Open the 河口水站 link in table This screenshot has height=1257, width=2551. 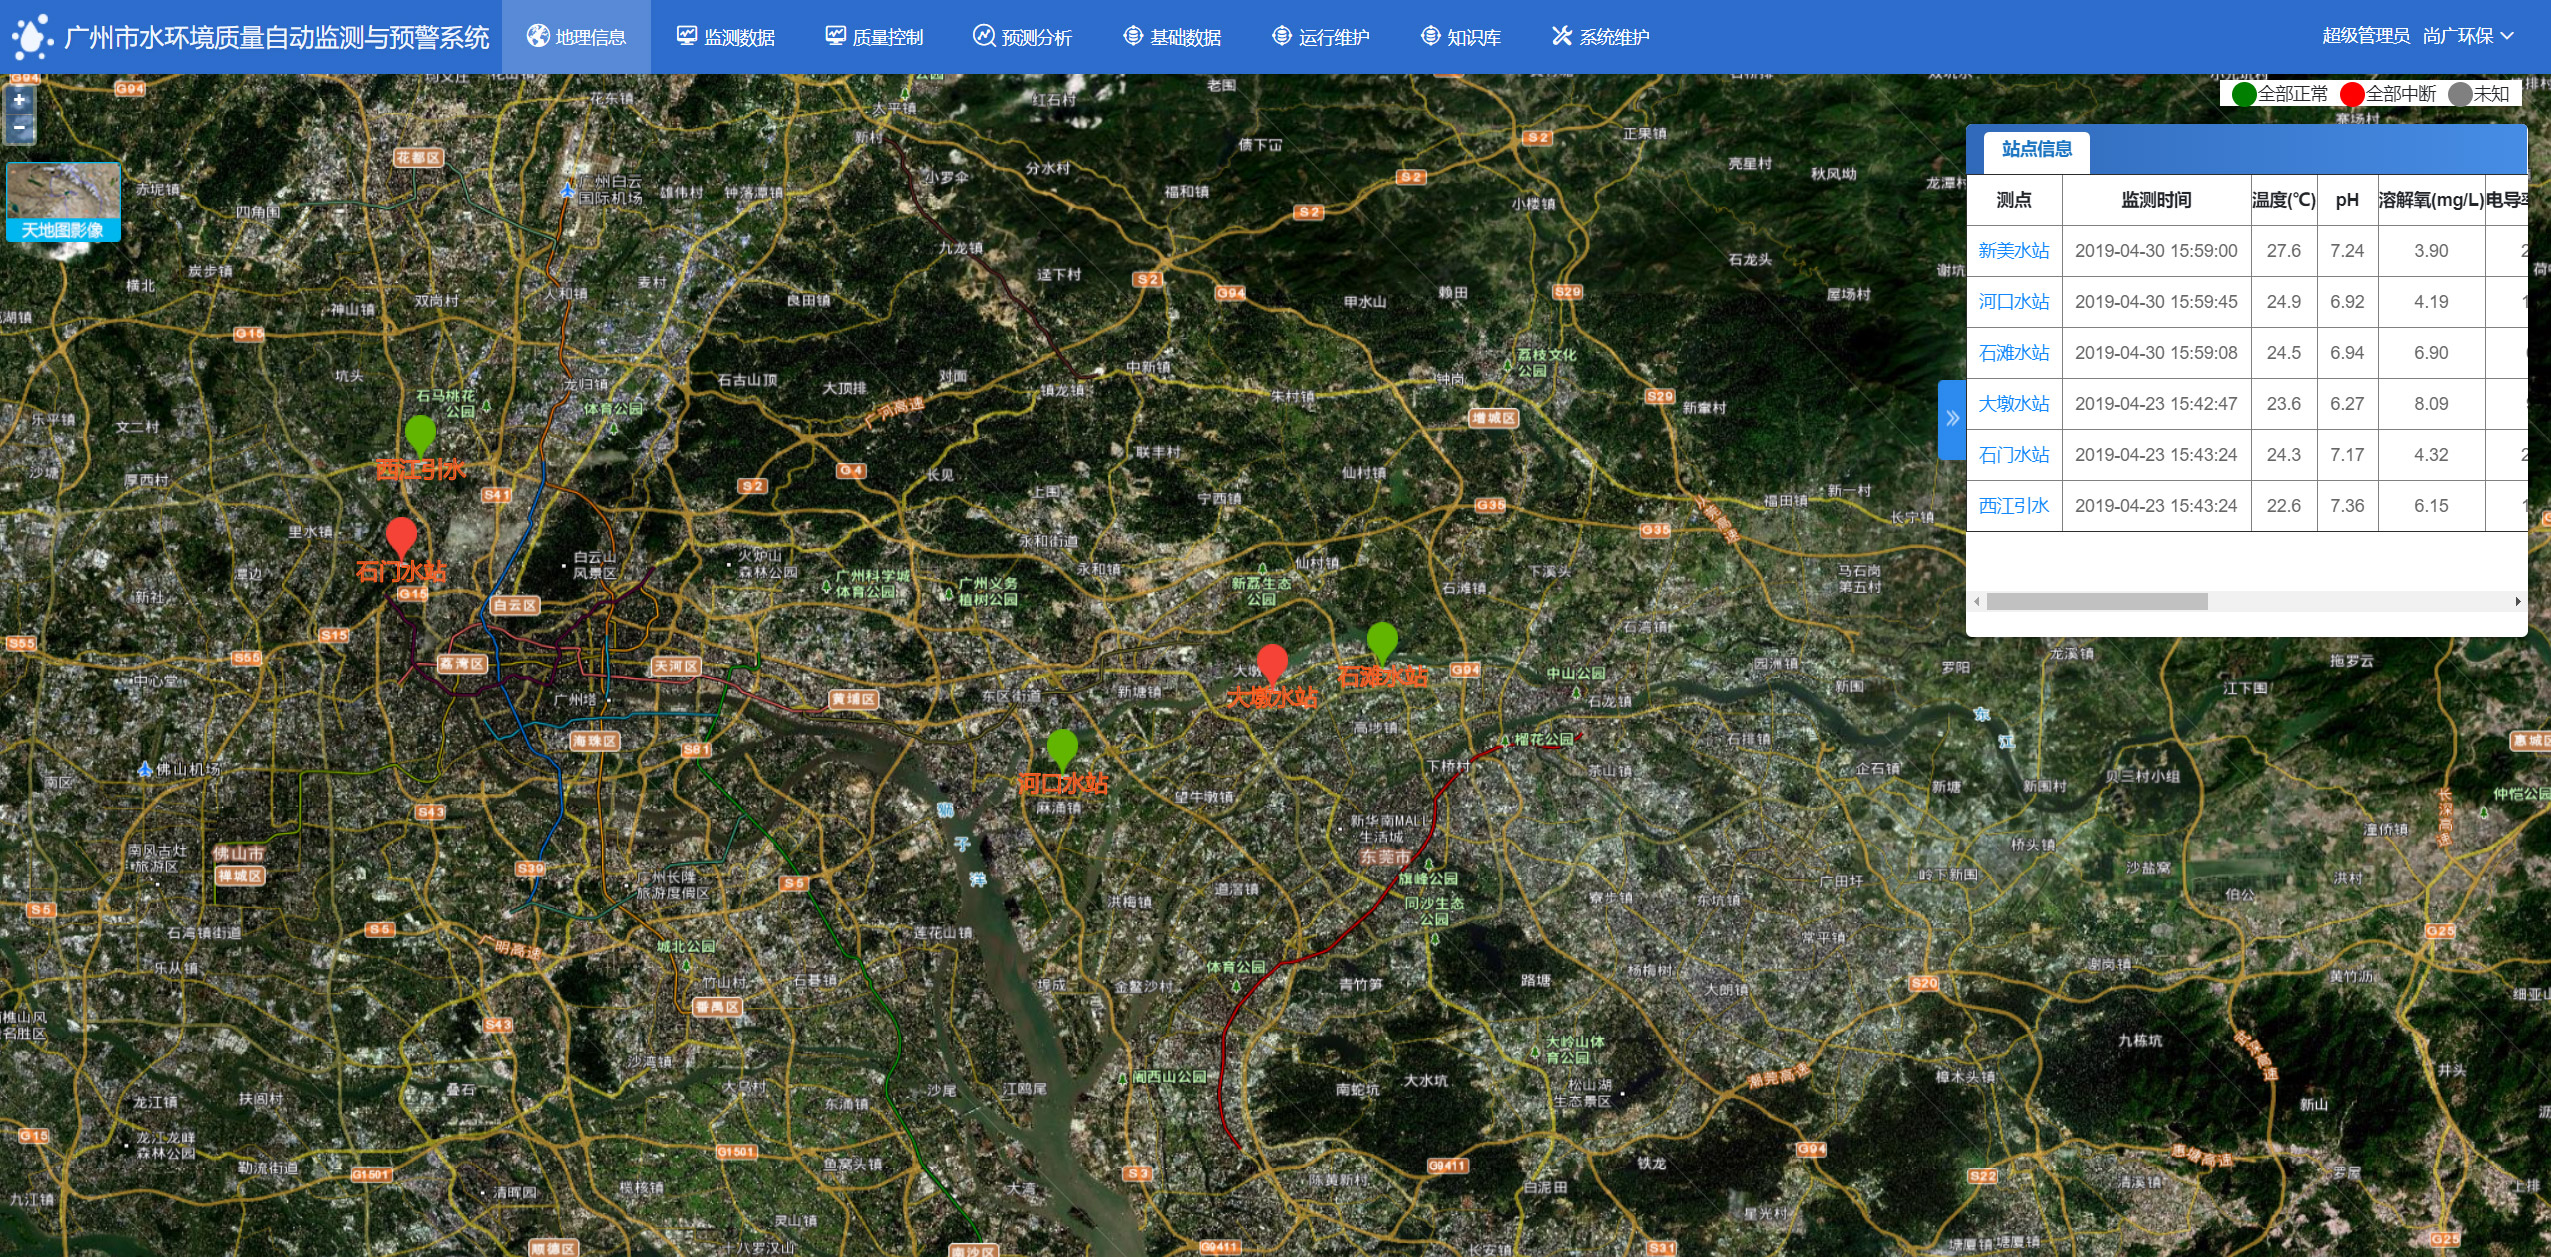pos(2013,302)
